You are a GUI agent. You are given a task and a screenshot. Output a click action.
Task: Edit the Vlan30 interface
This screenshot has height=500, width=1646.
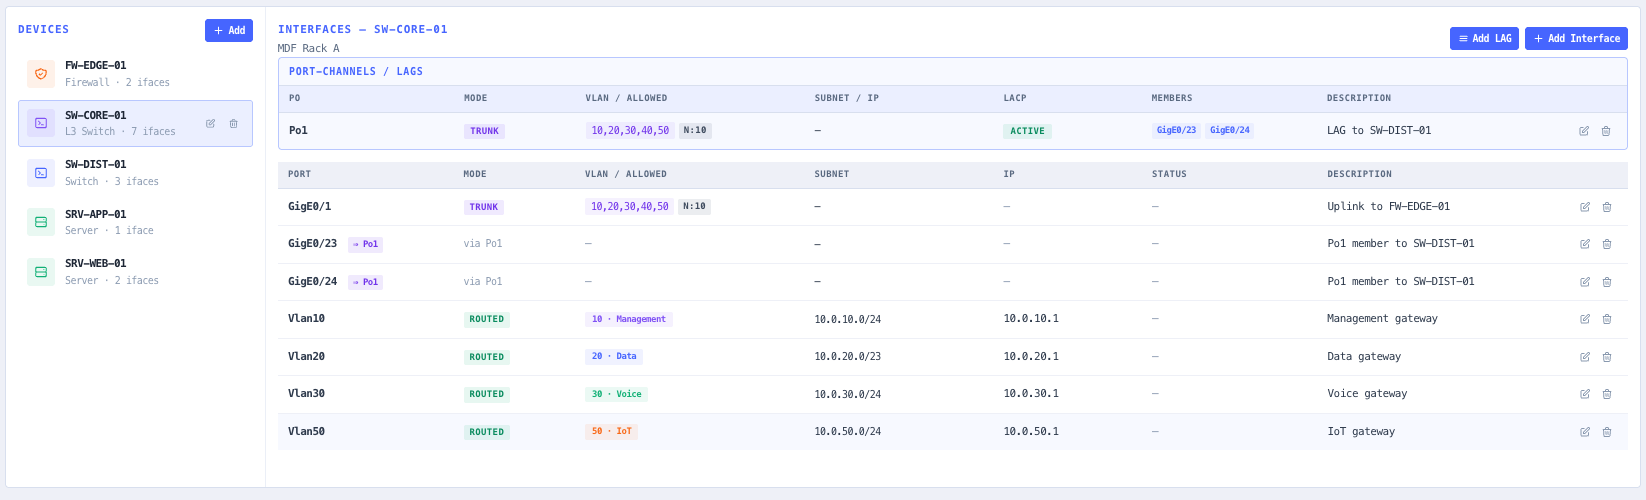tap(1585, 394)
